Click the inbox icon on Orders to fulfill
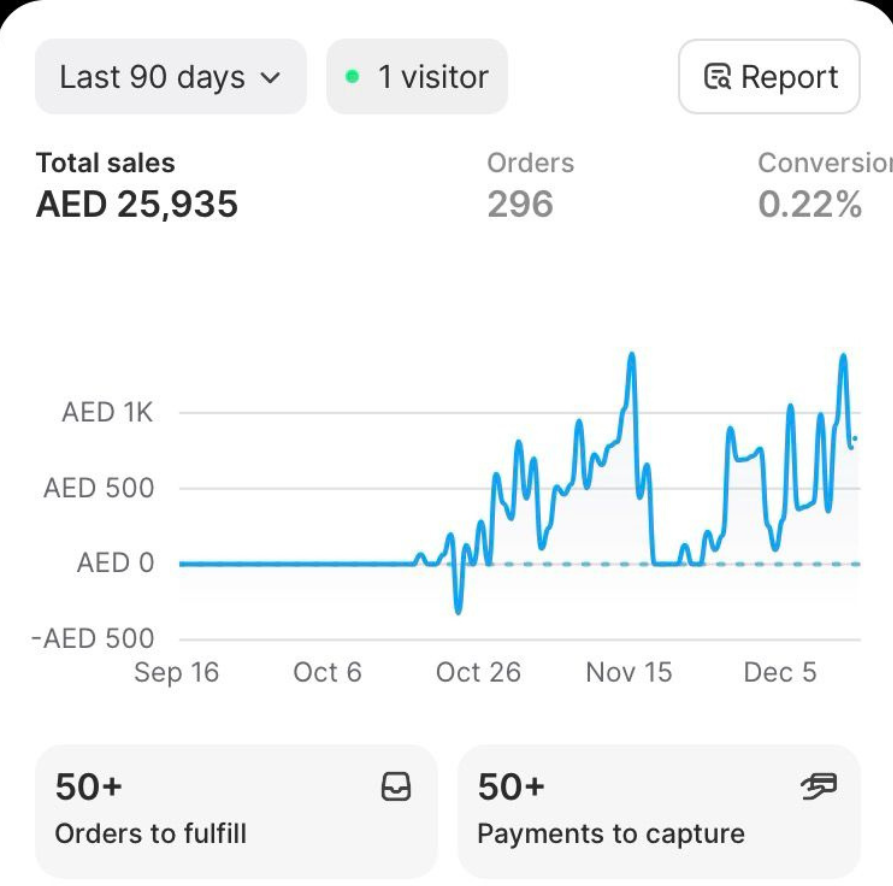Image resolution: width=893 pixels, height=886 pixels. (x=396, y=788)
